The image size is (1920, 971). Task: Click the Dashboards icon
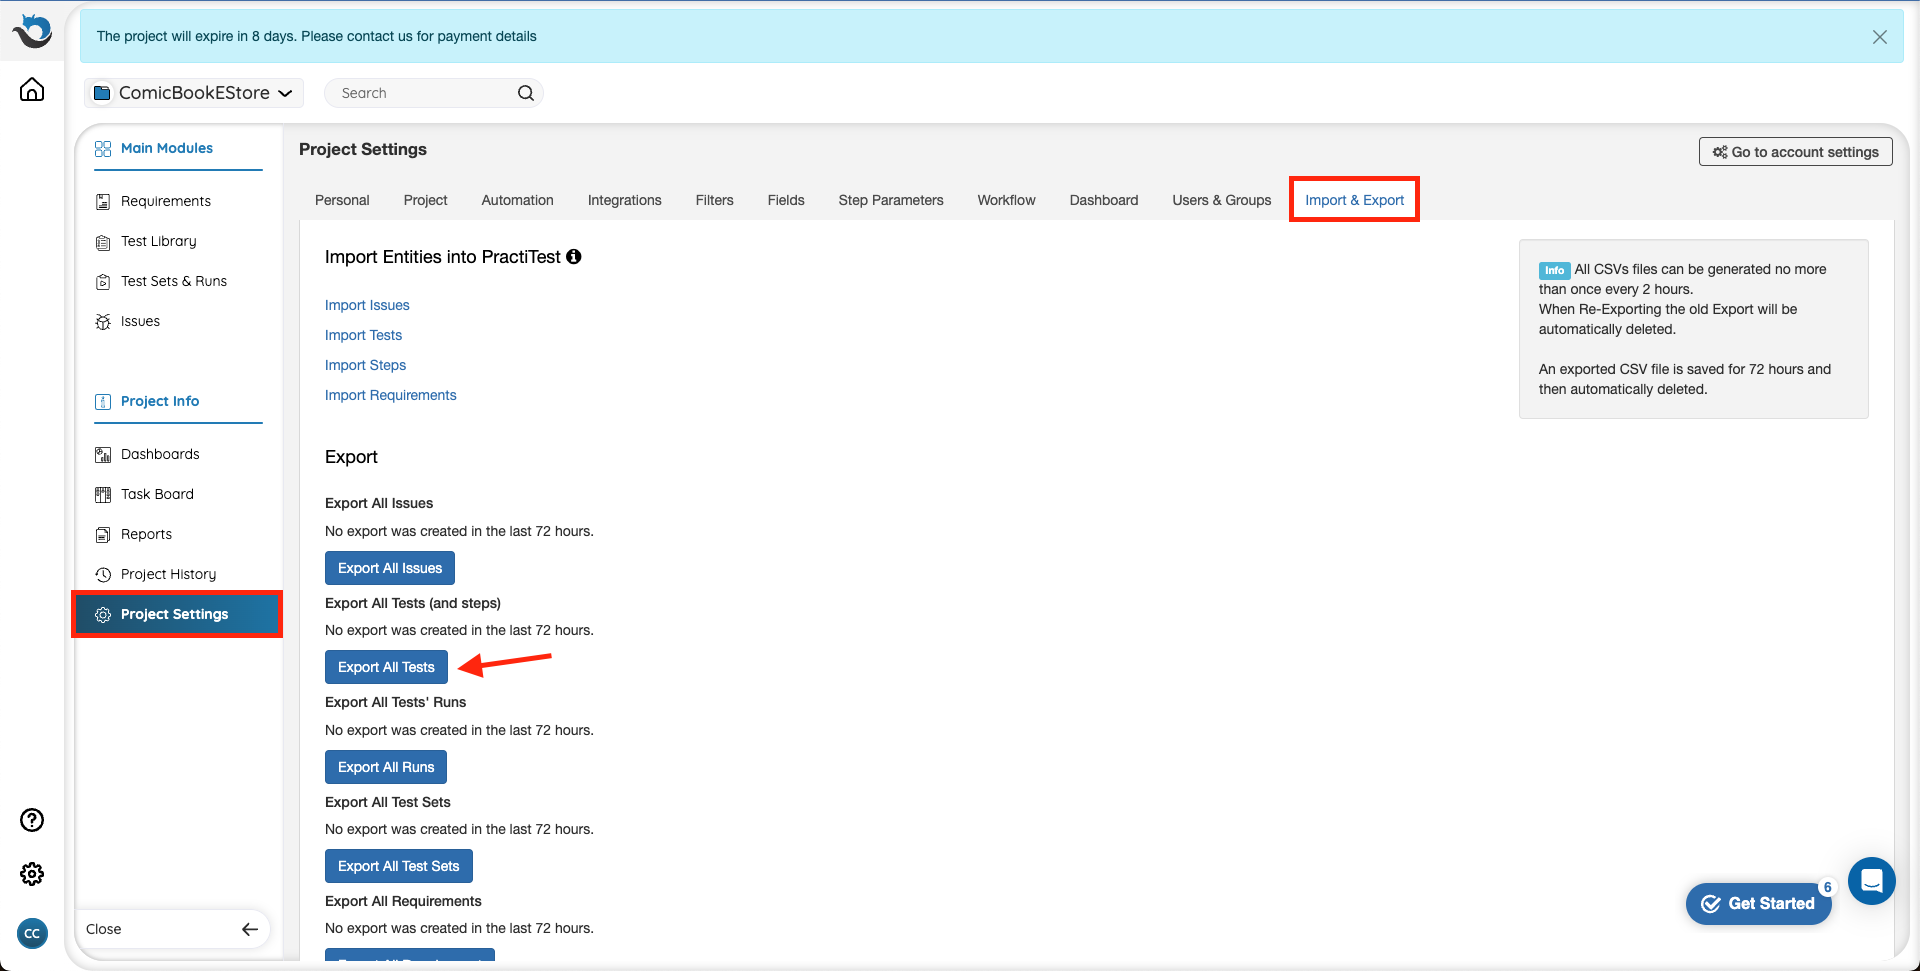click(103, 455)
